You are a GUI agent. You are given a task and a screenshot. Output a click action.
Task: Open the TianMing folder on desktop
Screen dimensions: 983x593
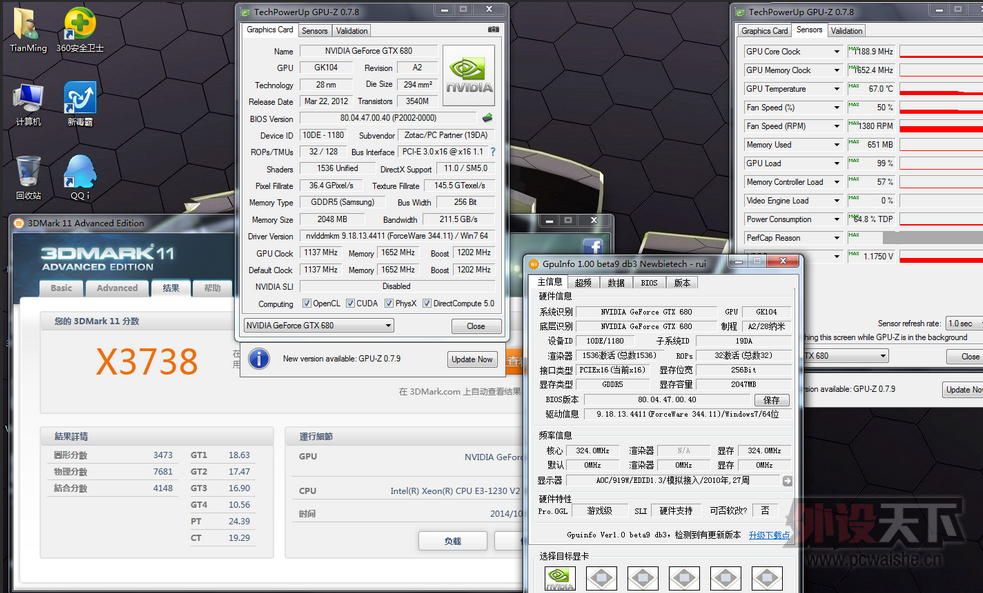point(28,30)
